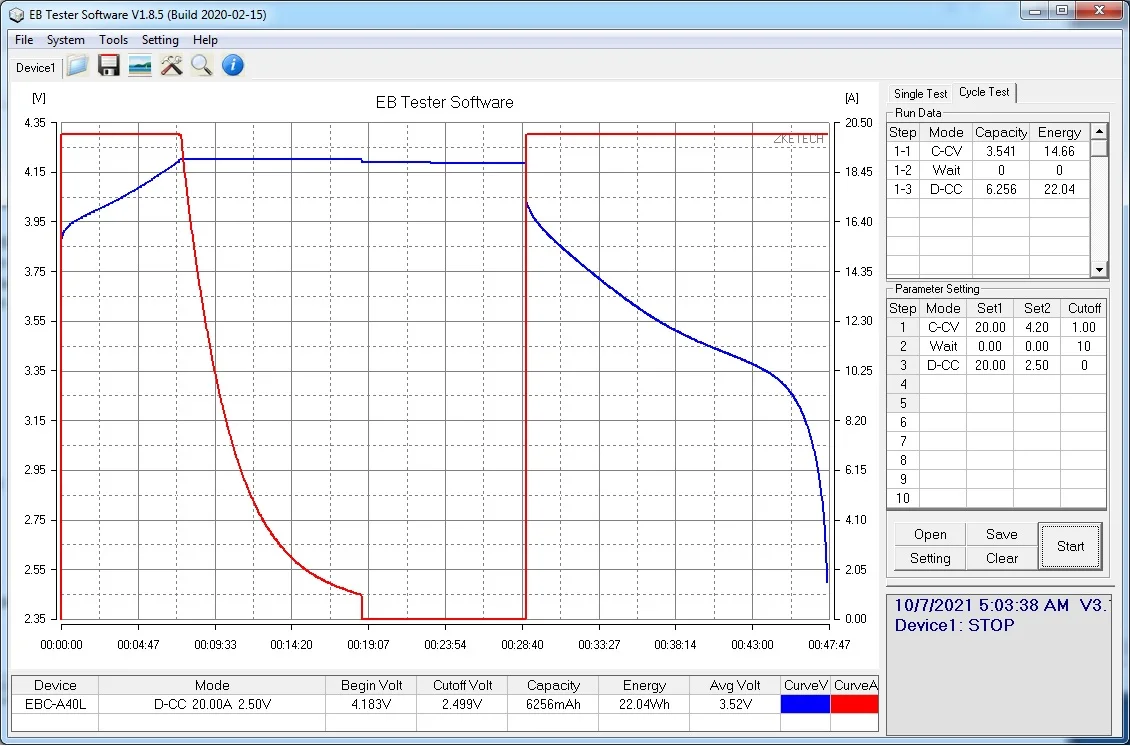Click the Capacity column header in Run Data

pyautogui.click(x=1000, y=133)
